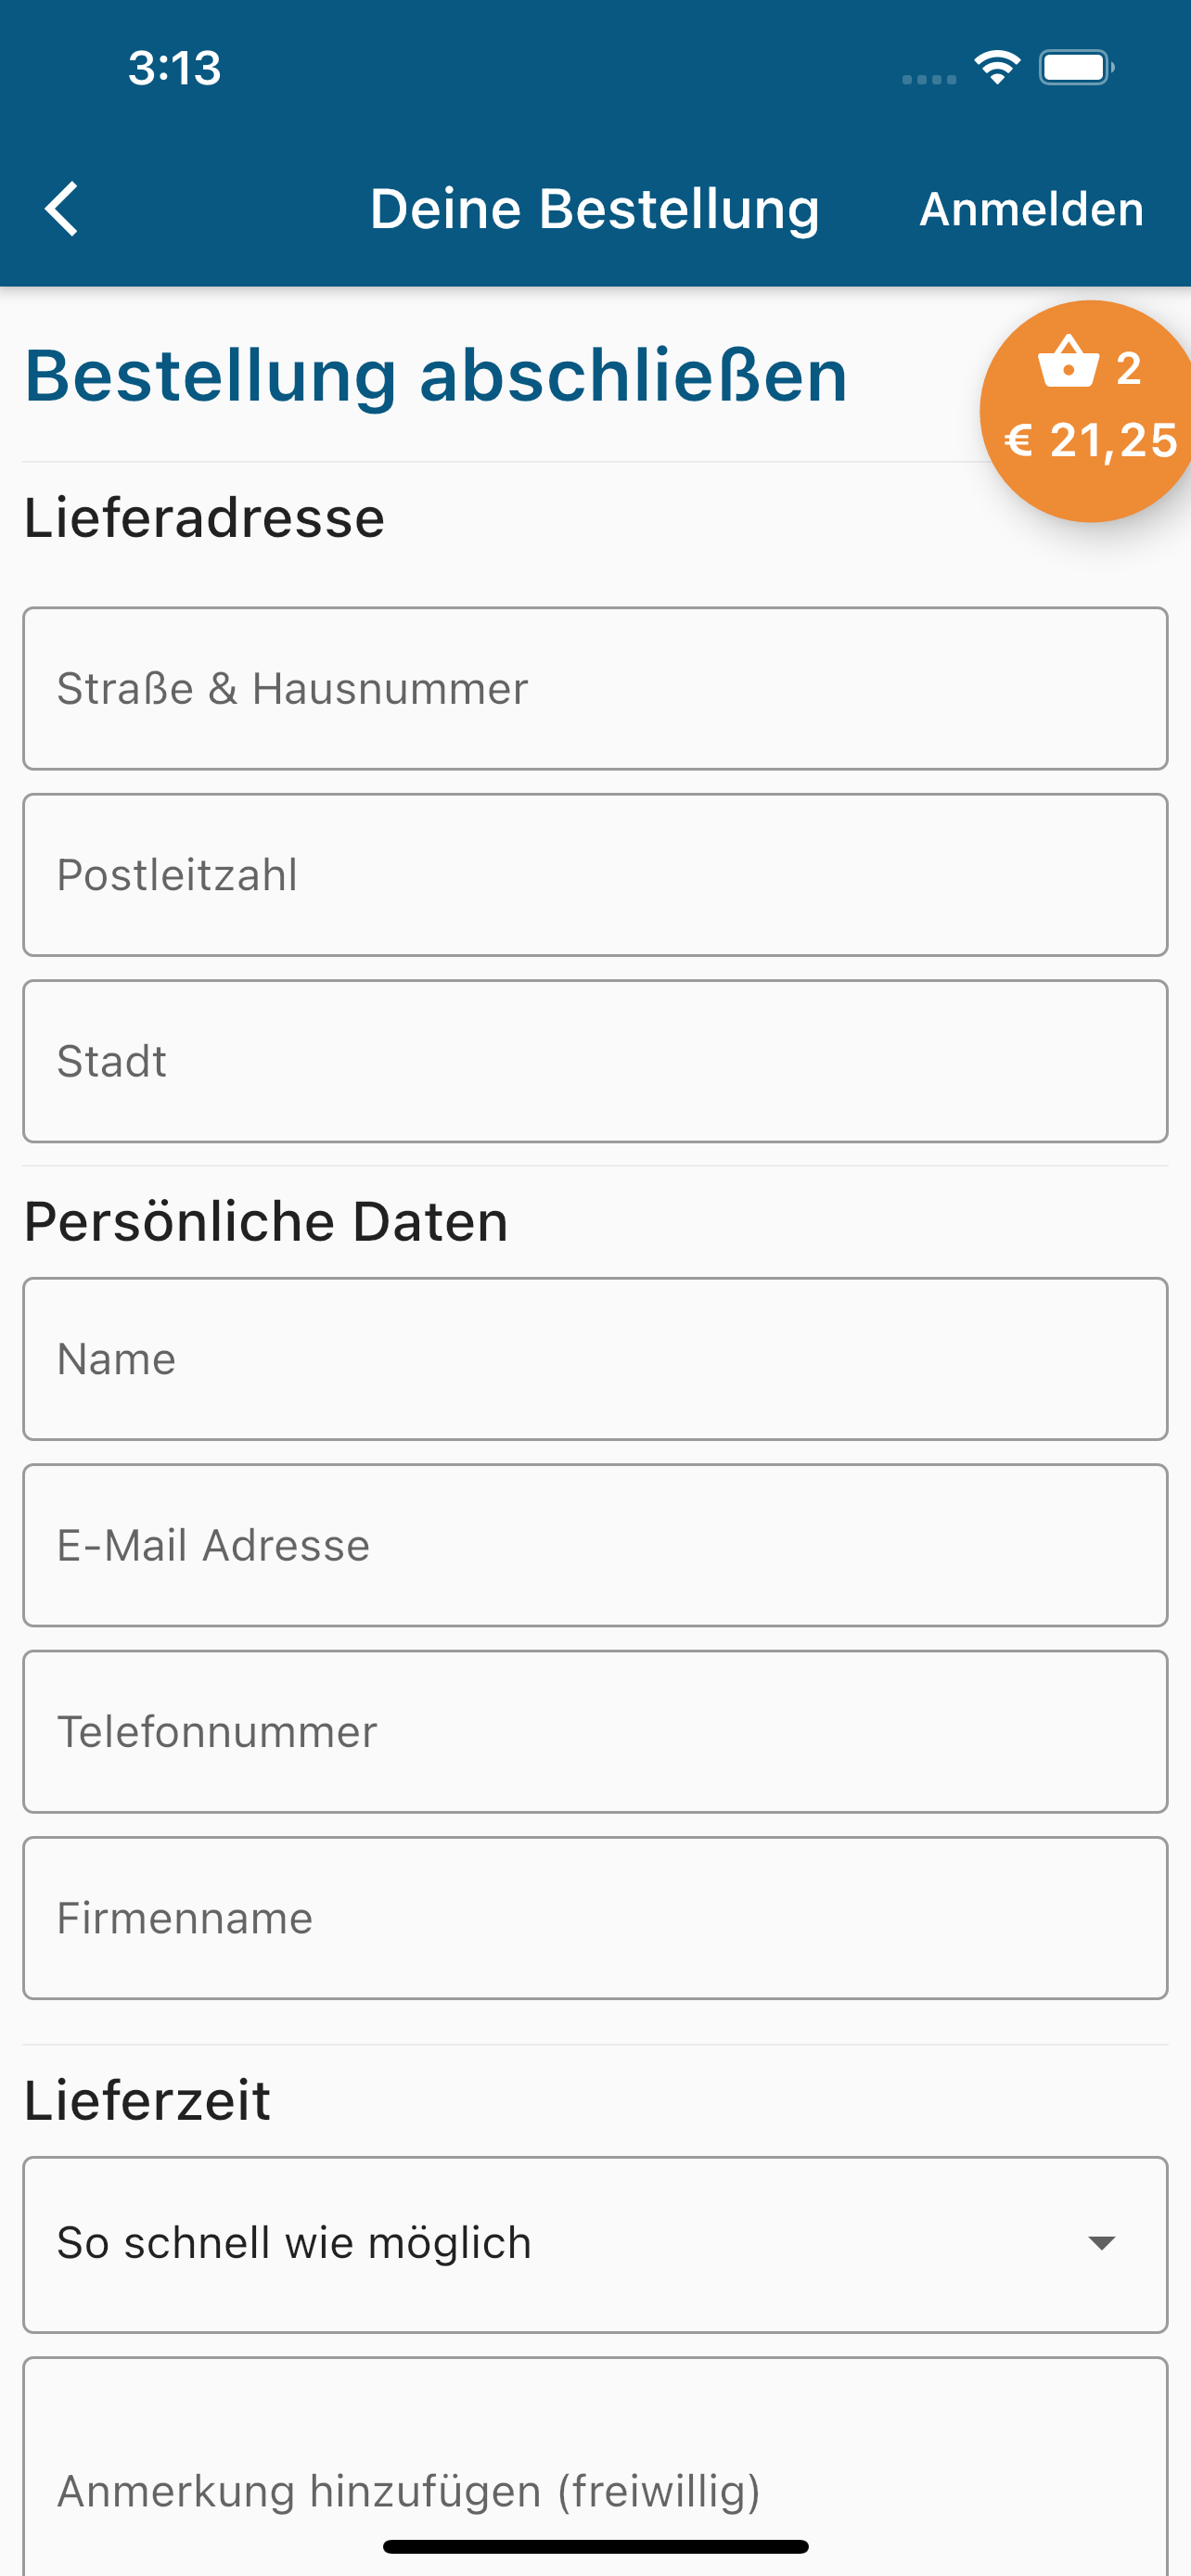Select the Name input field
The image size is (1191, 2576).
595,1359
